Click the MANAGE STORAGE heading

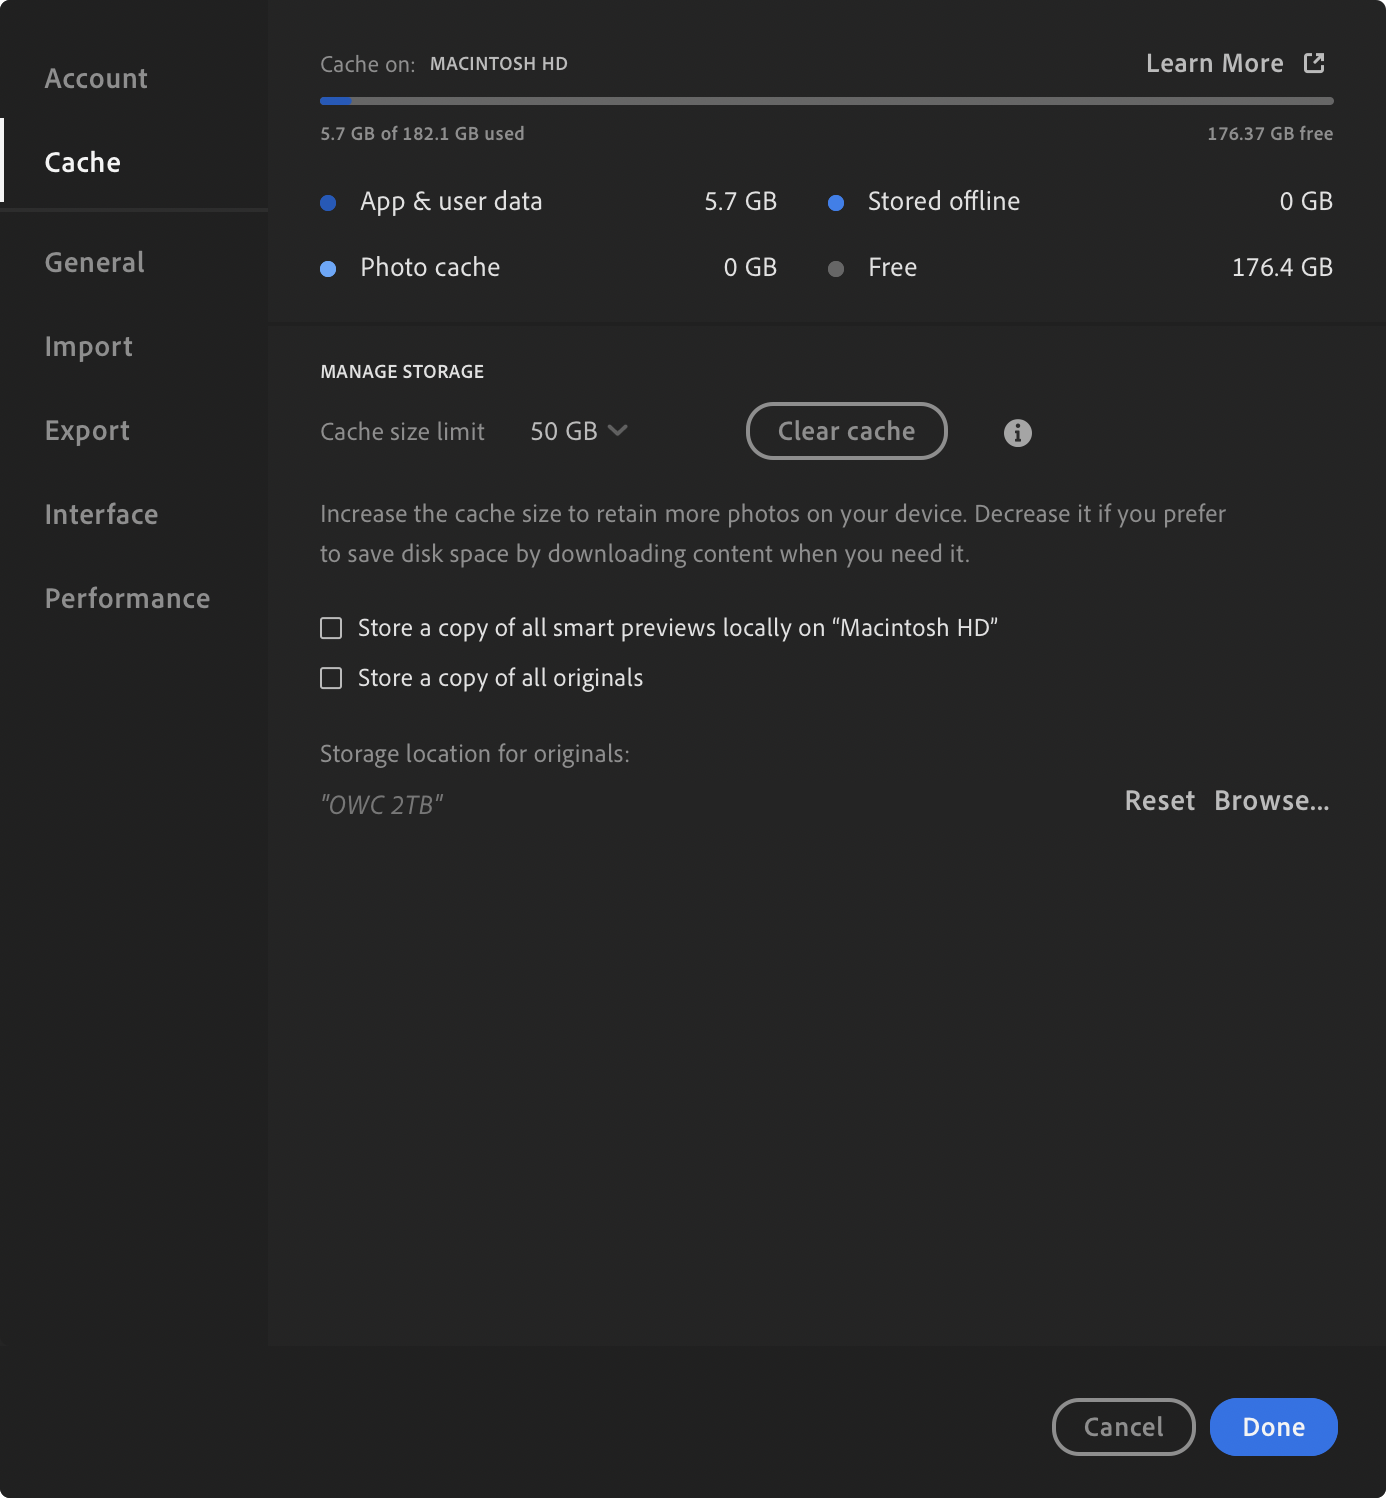(x=402, y=372)
